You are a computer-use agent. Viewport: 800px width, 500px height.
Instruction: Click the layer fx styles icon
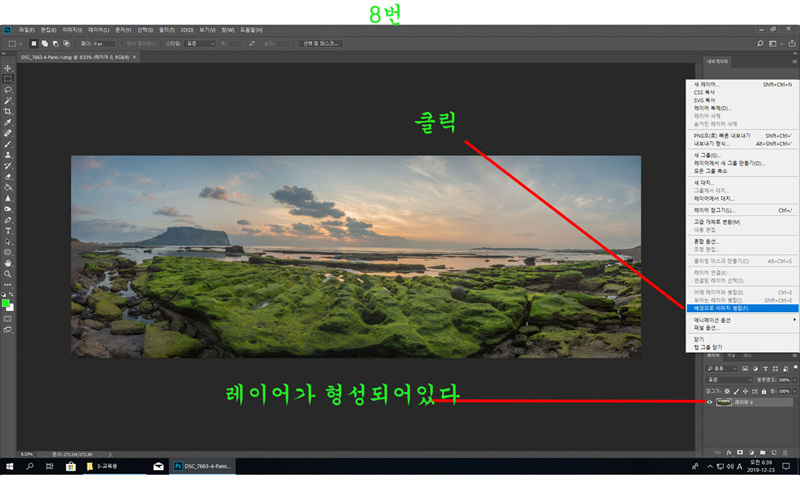tap(729, 452)
